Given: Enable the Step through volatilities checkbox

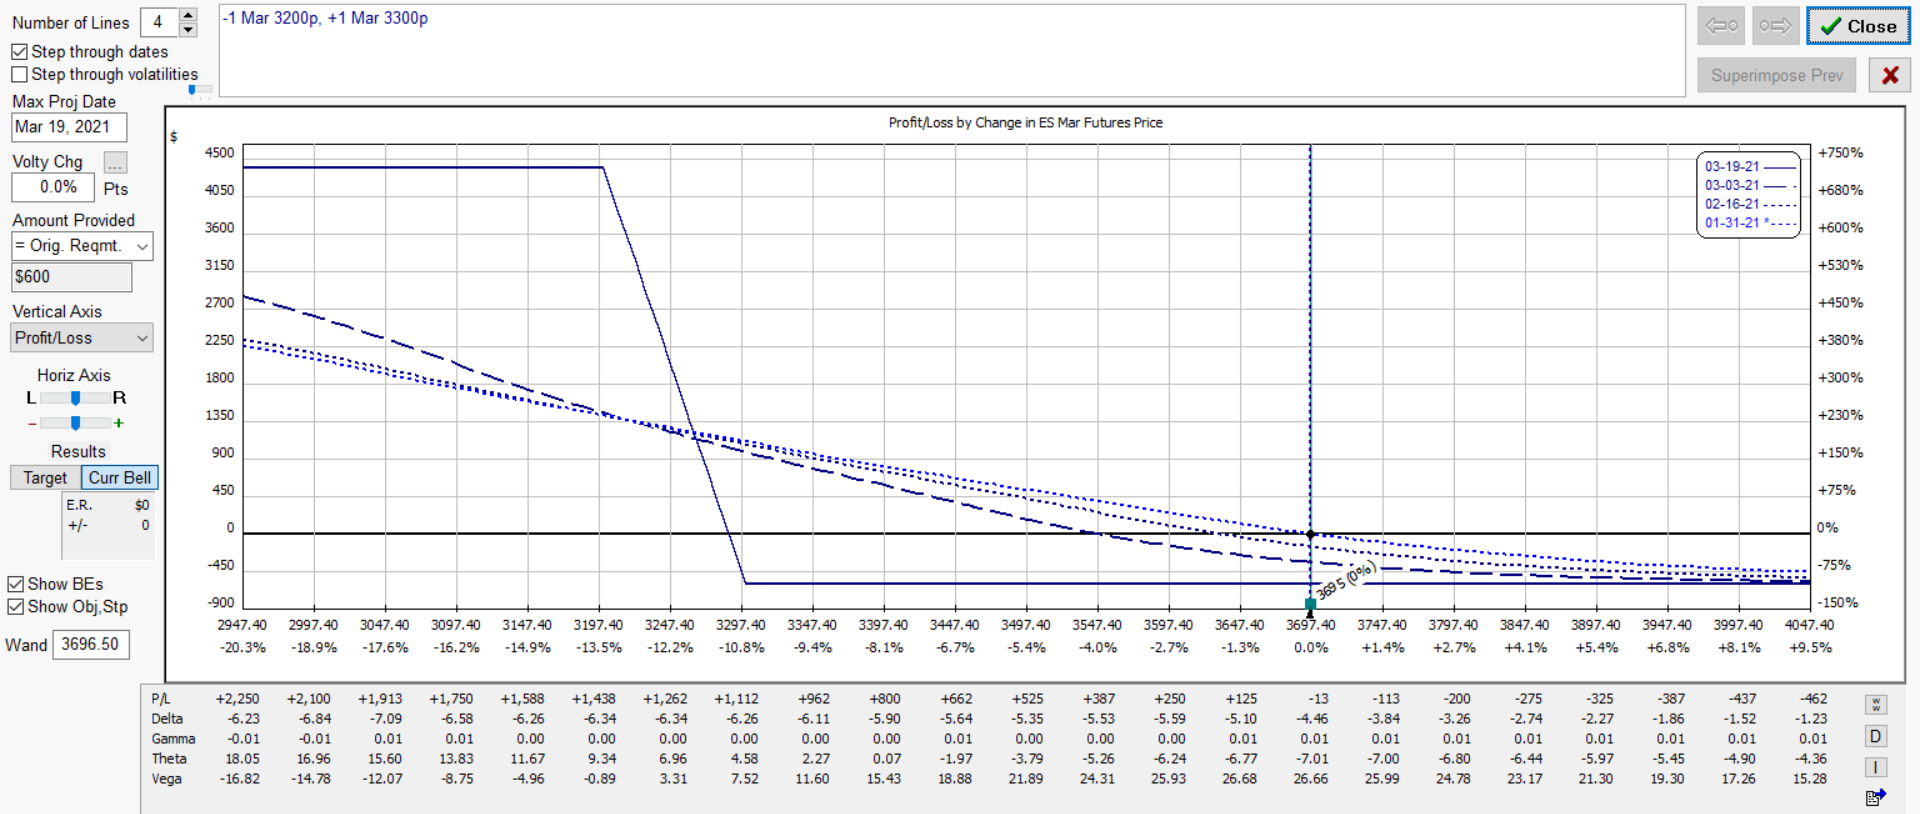Looking at the screenshot, I should [19, 75].
